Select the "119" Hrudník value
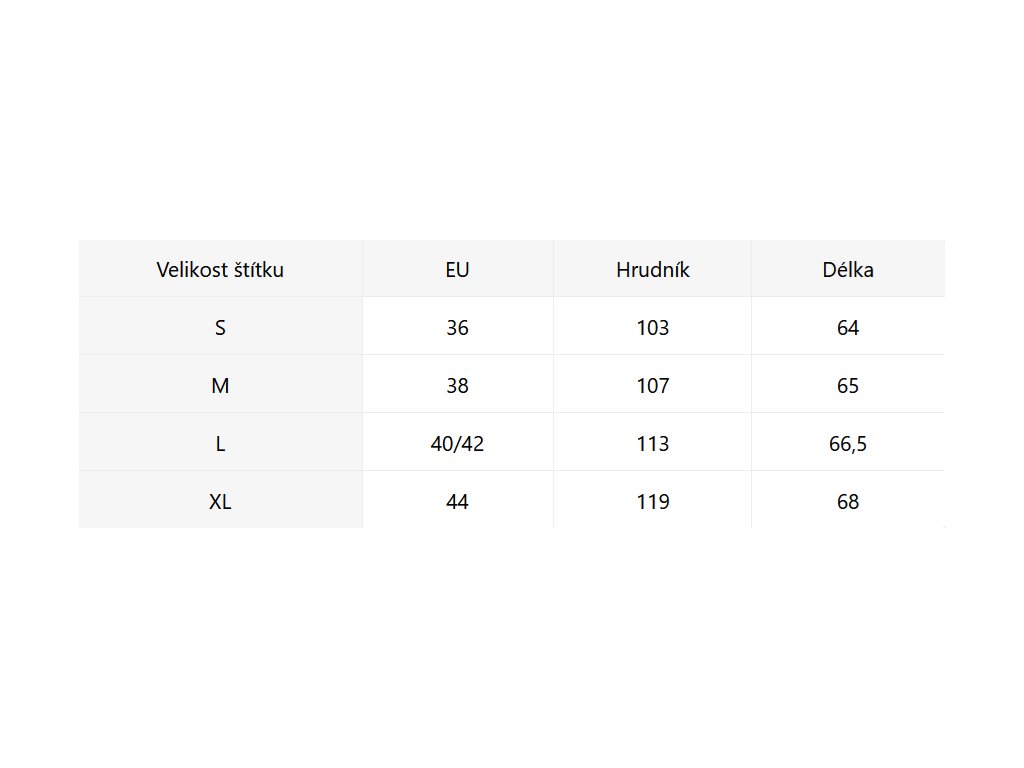 653,502
